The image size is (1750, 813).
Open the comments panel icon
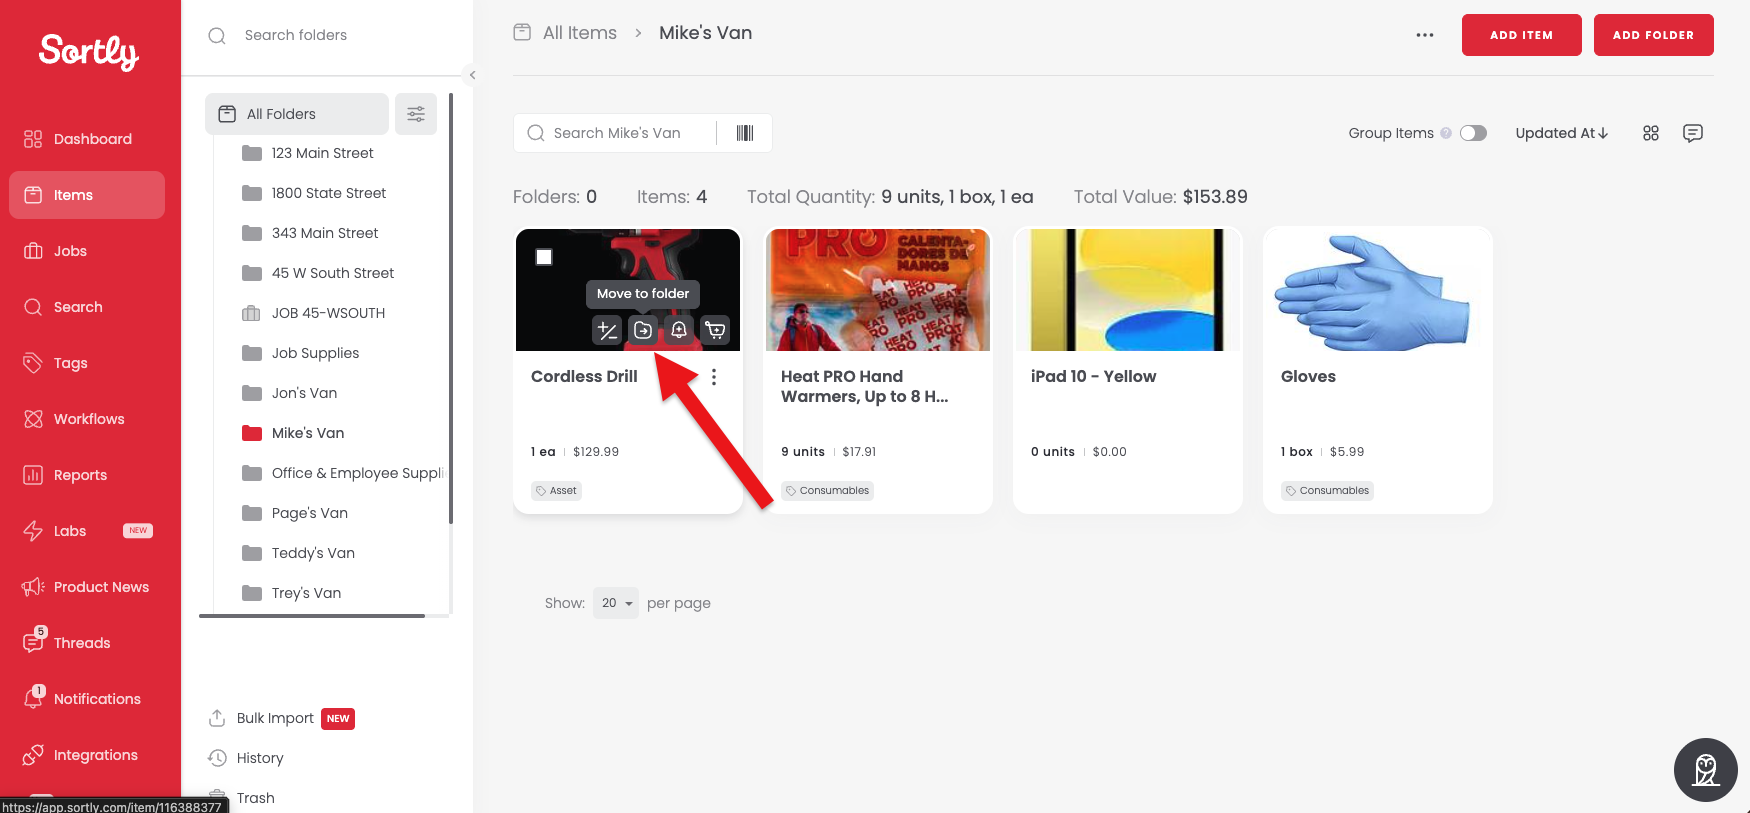tap(1693, 133)
